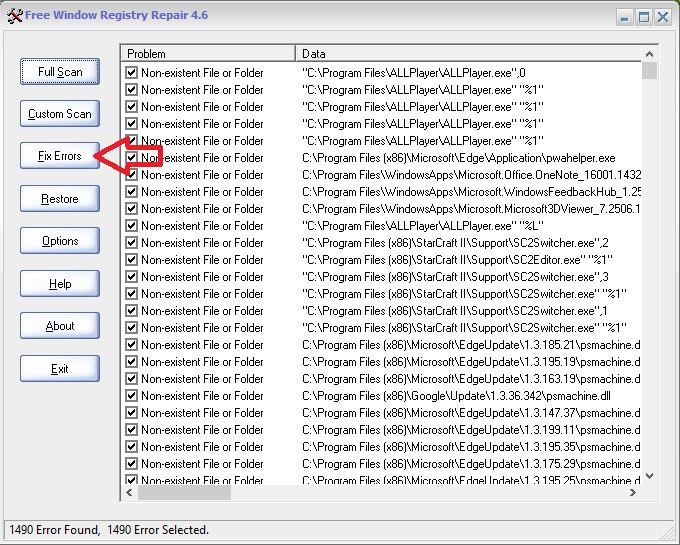This screenshot has height=545, width=680.
Task: Click the app icon in title bar
Action: (x=13, y=16)
